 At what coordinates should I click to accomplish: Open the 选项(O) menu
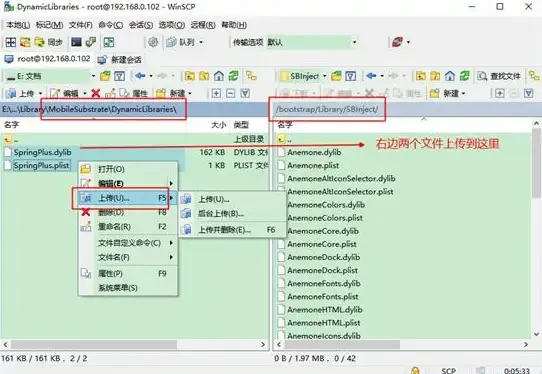click(172, 25)
